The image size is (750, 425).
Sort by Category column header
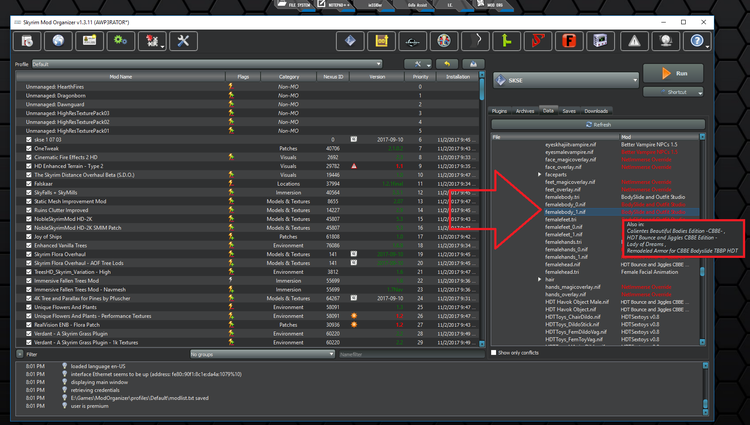coord(289,76)
